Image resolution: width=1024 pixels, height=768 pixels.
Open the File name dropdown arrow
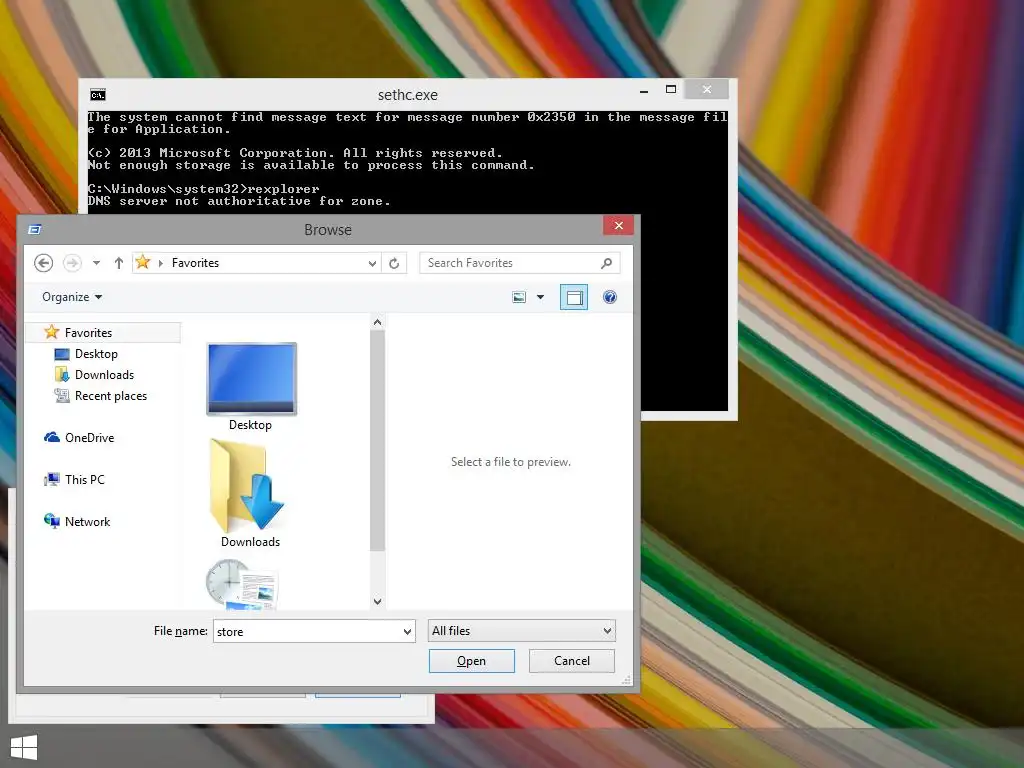pyautogui.click(x=407, y=632)
